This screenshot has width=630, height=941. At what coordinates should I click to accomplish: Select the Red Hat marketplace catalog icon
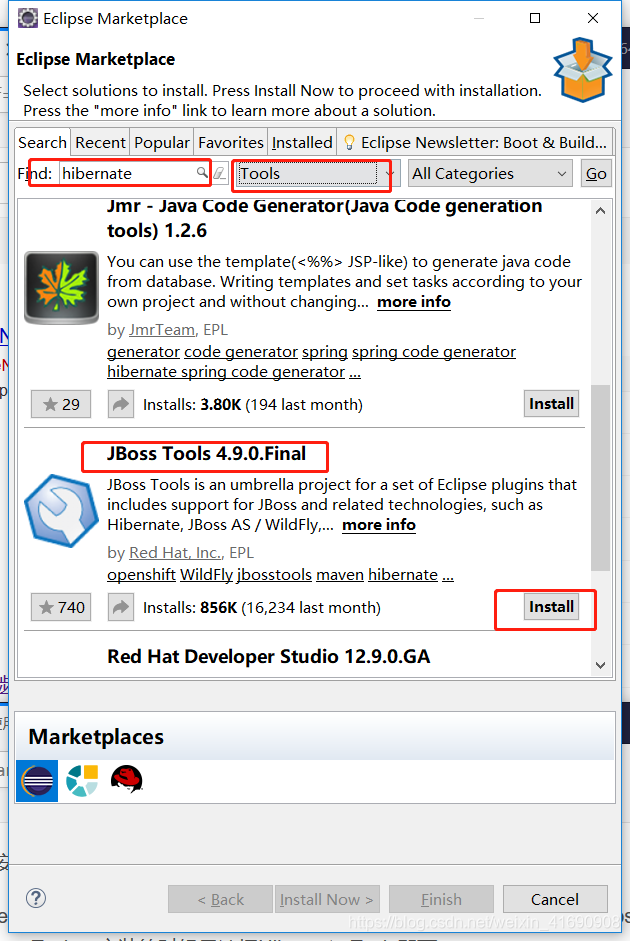tap(127, 779)
